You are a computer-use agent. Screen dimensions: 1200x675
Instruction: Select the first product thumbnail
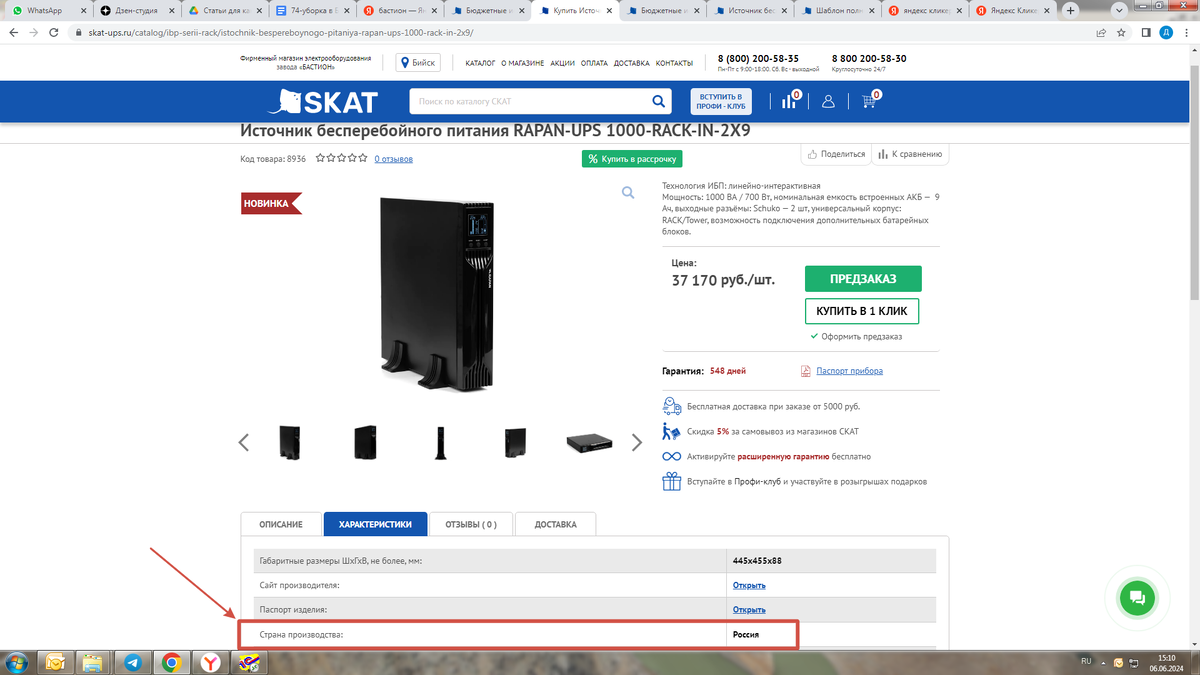click(290, 441)
